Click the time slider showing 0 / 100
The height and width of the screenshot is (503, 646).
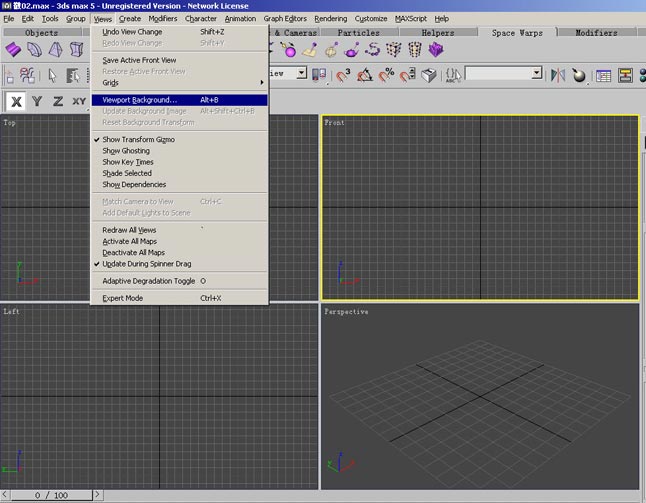coord(51,495)
